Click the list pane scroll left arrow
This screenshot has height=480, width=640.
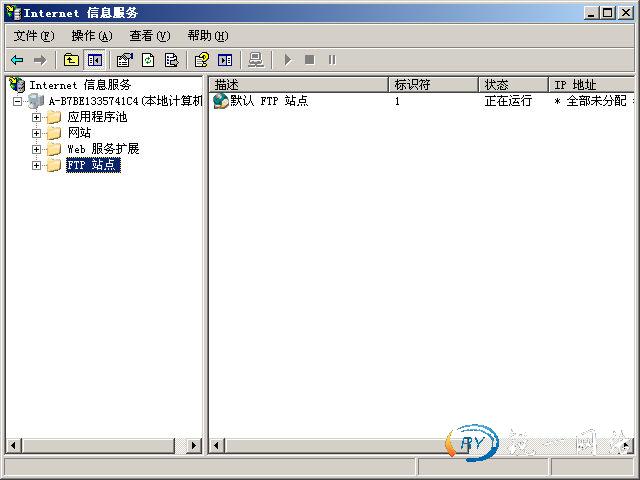217,445
